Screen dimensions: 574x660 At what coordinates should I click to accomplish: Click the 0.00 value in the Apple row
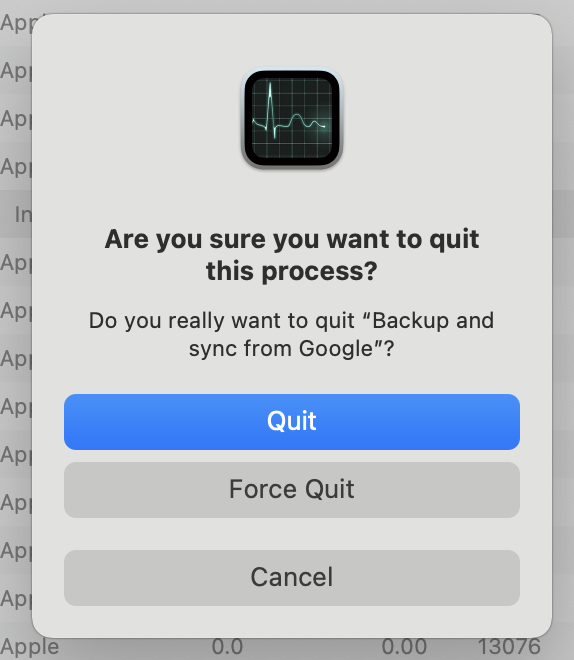404,647
